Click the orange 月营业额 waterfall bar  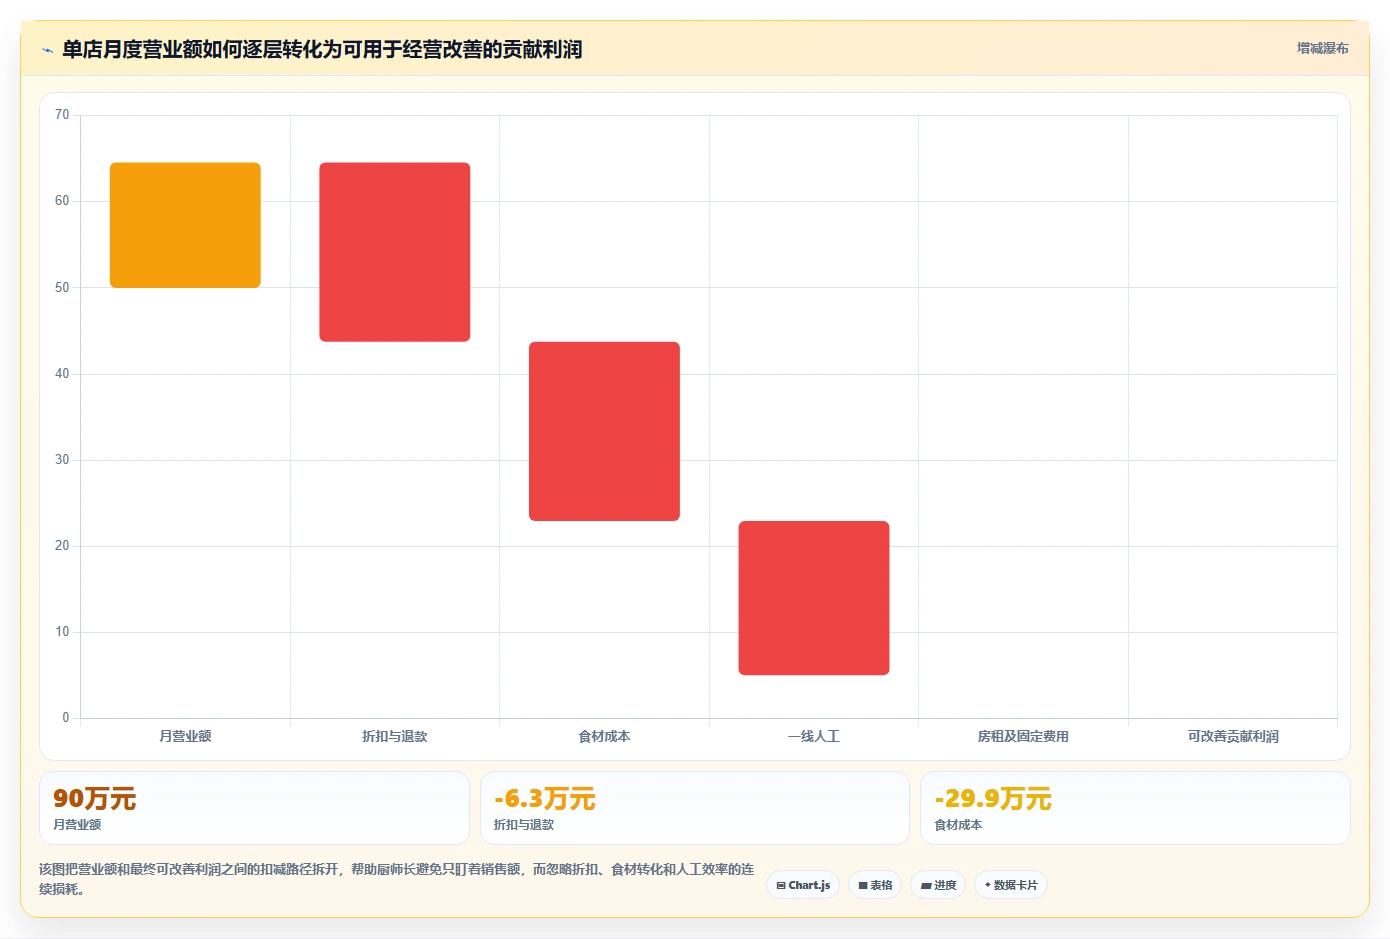(185, 225)
